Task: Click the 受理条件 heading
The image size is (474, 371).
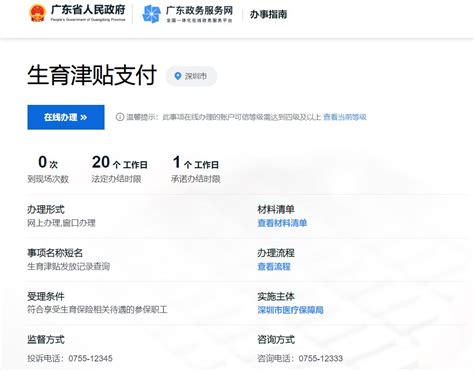Action: (46, 296)
